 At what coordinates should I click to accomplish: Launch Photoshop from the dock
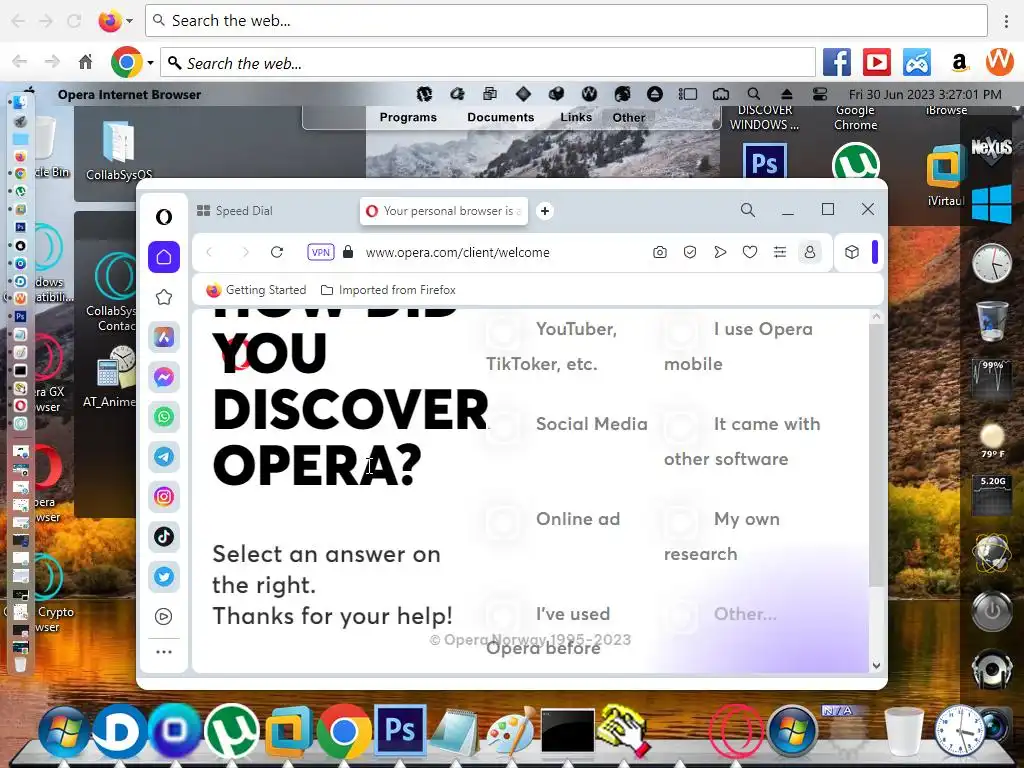pos(400,730)
